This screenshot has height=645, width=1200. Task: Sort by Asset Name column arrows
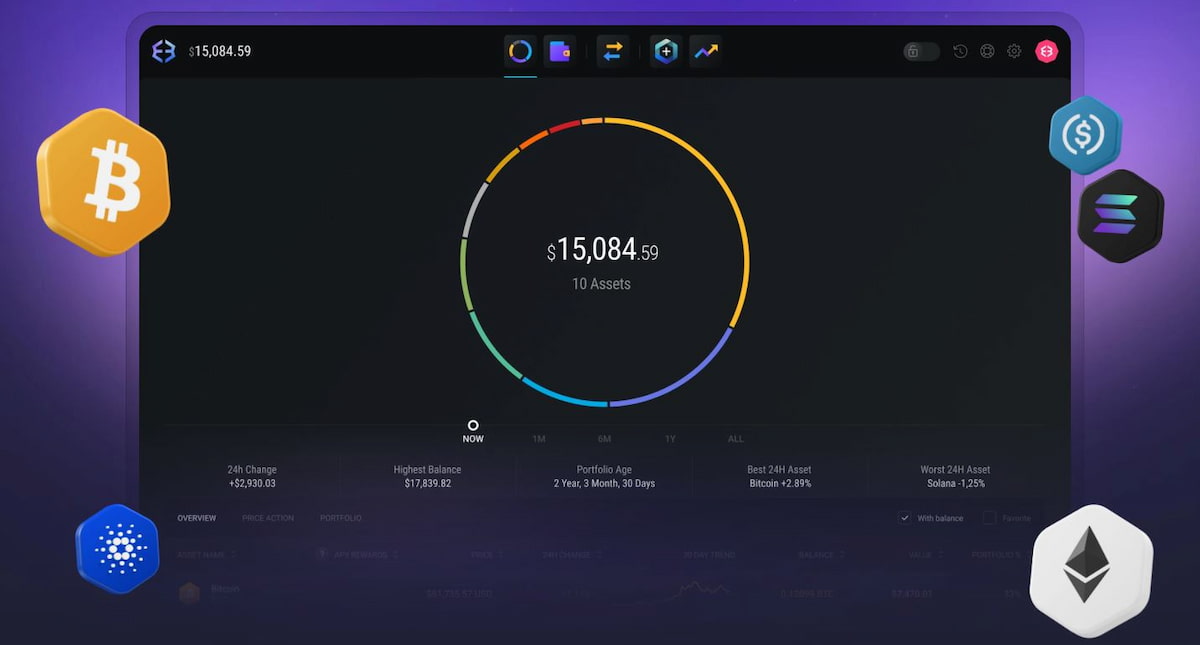[x=233, y=554]
